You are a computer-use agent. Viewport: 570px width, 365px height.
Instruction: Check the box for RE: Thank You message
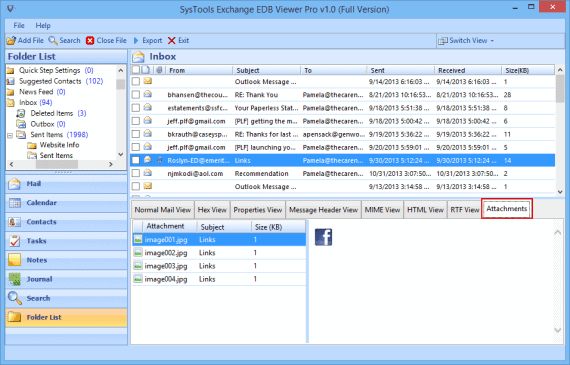(136, 95)
